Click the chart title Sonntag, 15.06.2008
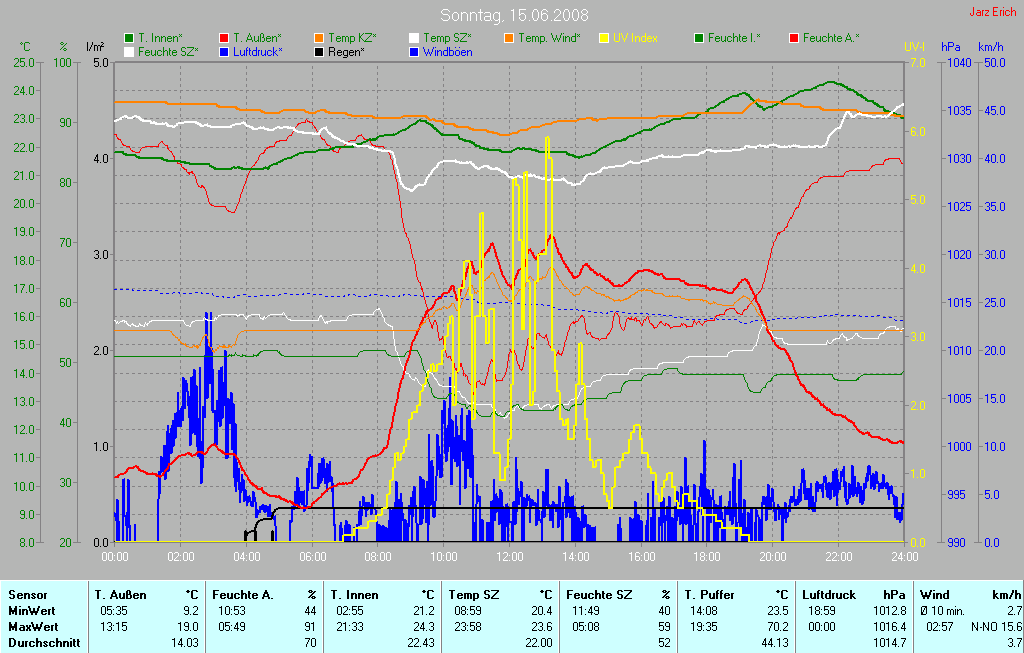1024x653 pixels. point(514,15)
